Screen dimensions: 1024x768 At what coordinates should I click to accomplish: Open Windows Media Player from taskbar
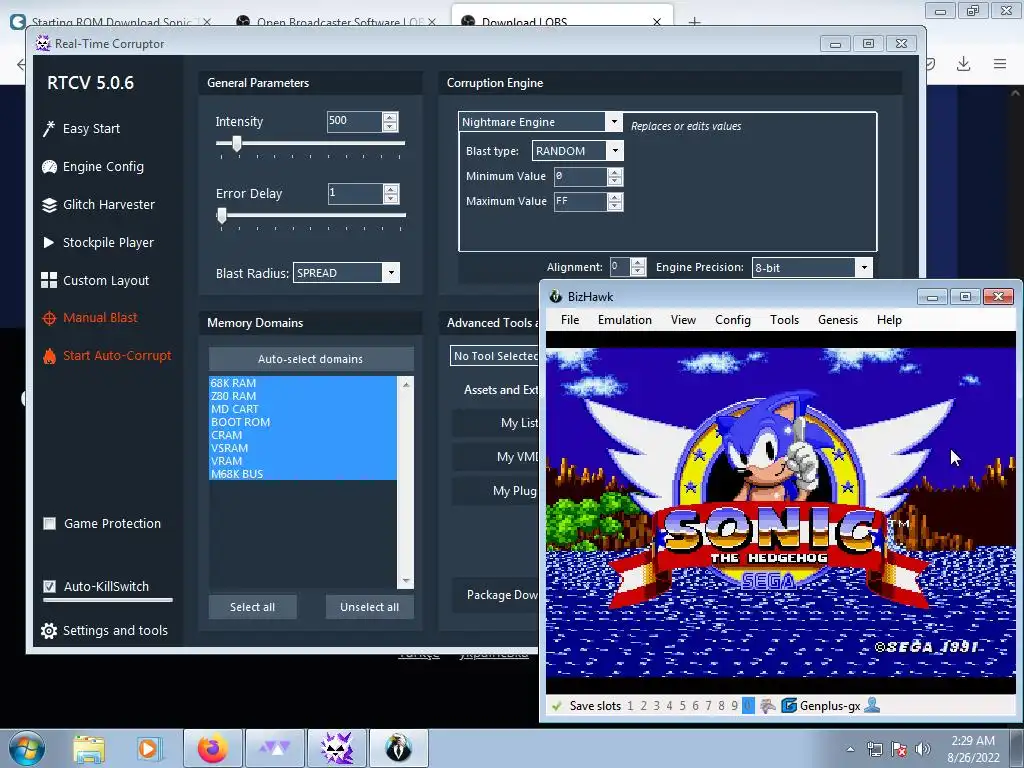[x=148, y=748]
